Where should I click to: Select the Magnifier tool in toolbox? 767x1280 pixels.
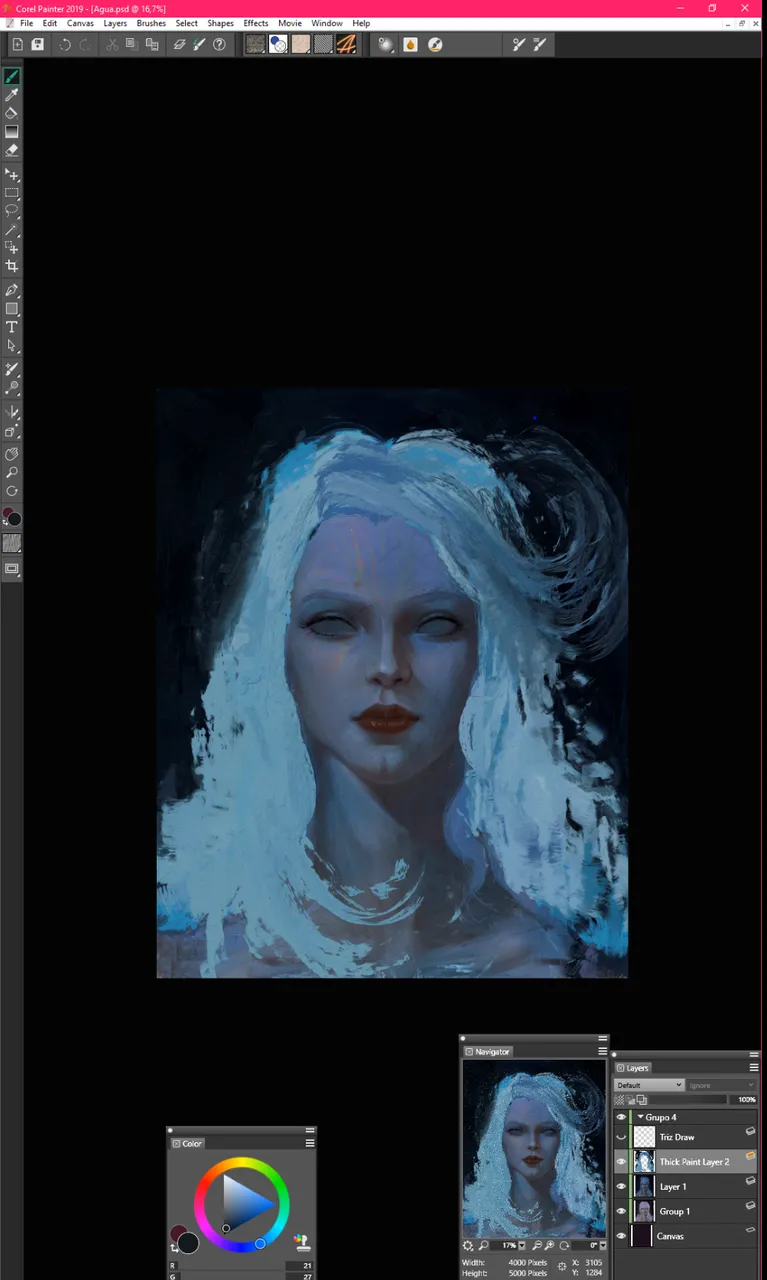click(x=12, y=472)
